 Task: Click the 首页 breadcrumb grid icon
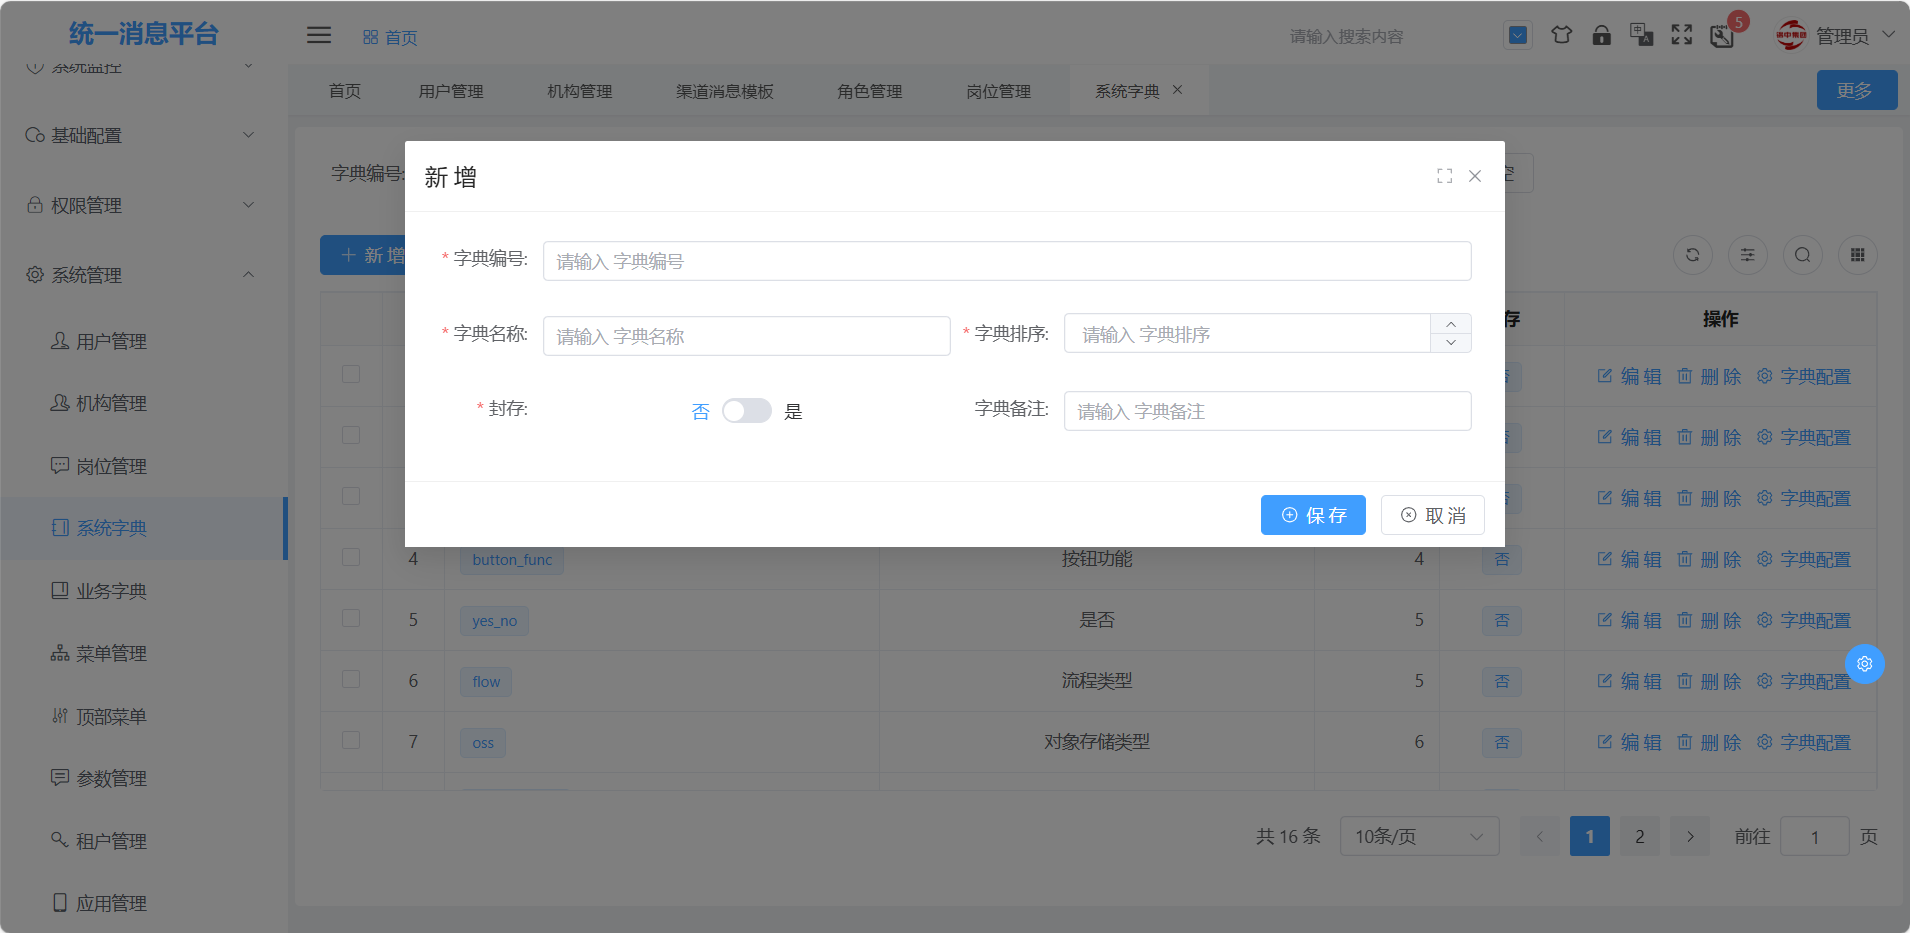tap(371, 37)
